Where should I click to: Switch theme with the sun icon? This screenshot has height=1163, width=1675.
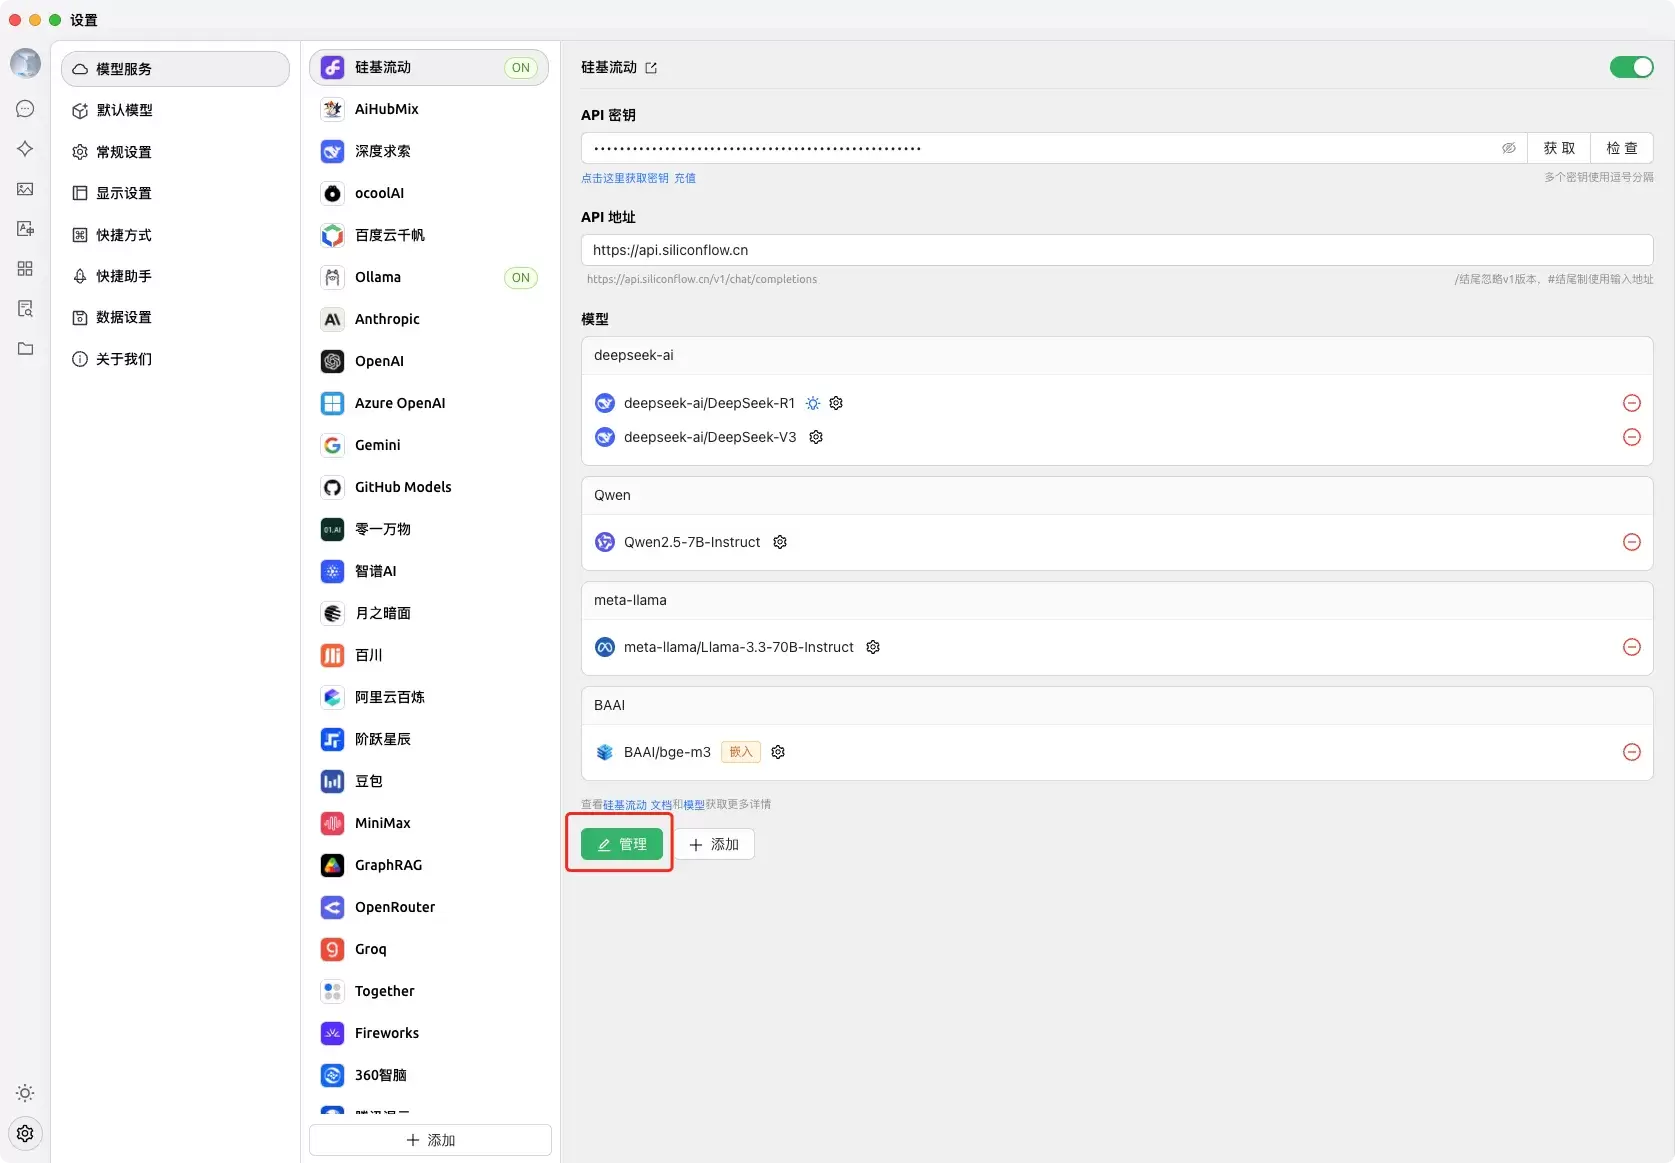coord(25,1093)
